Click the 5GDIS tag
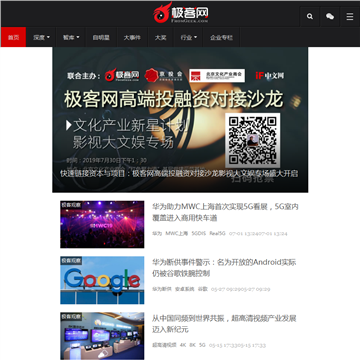 (x=199, y=233)
